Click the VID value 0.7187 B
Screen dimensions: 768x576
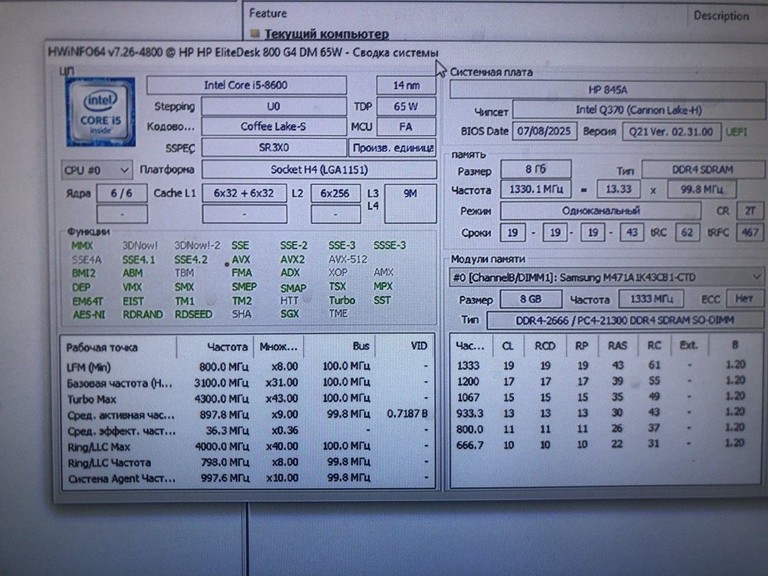[408, 414]
